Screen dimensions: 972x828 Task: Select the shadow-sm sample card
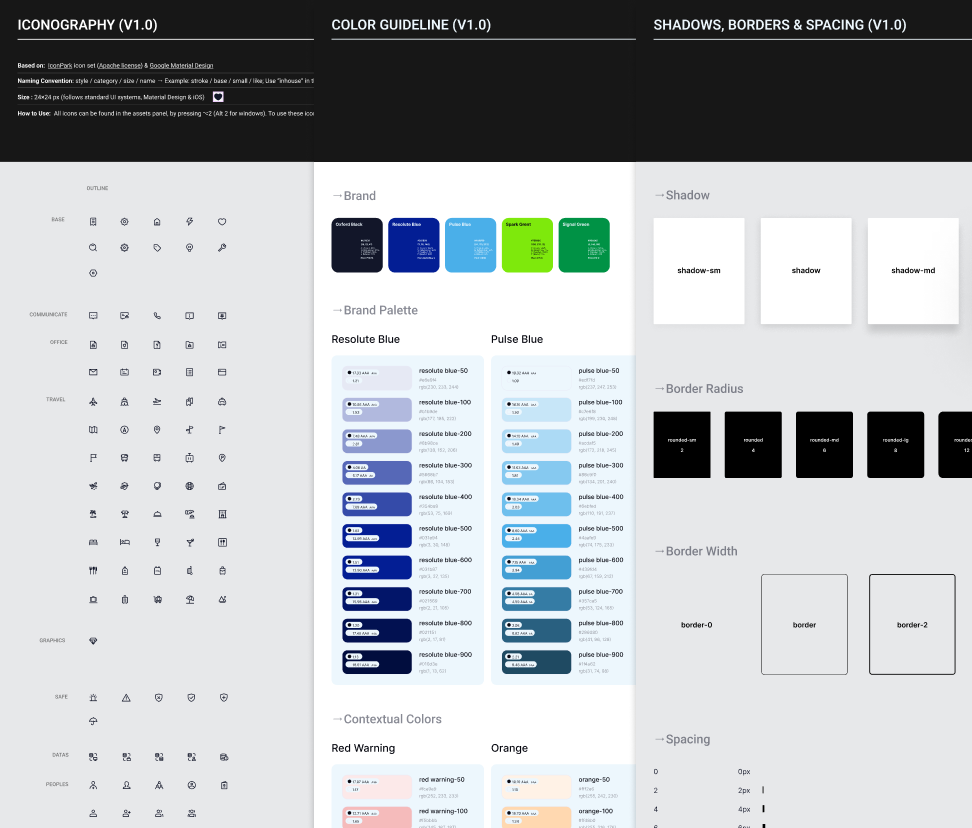coord(699,271)
